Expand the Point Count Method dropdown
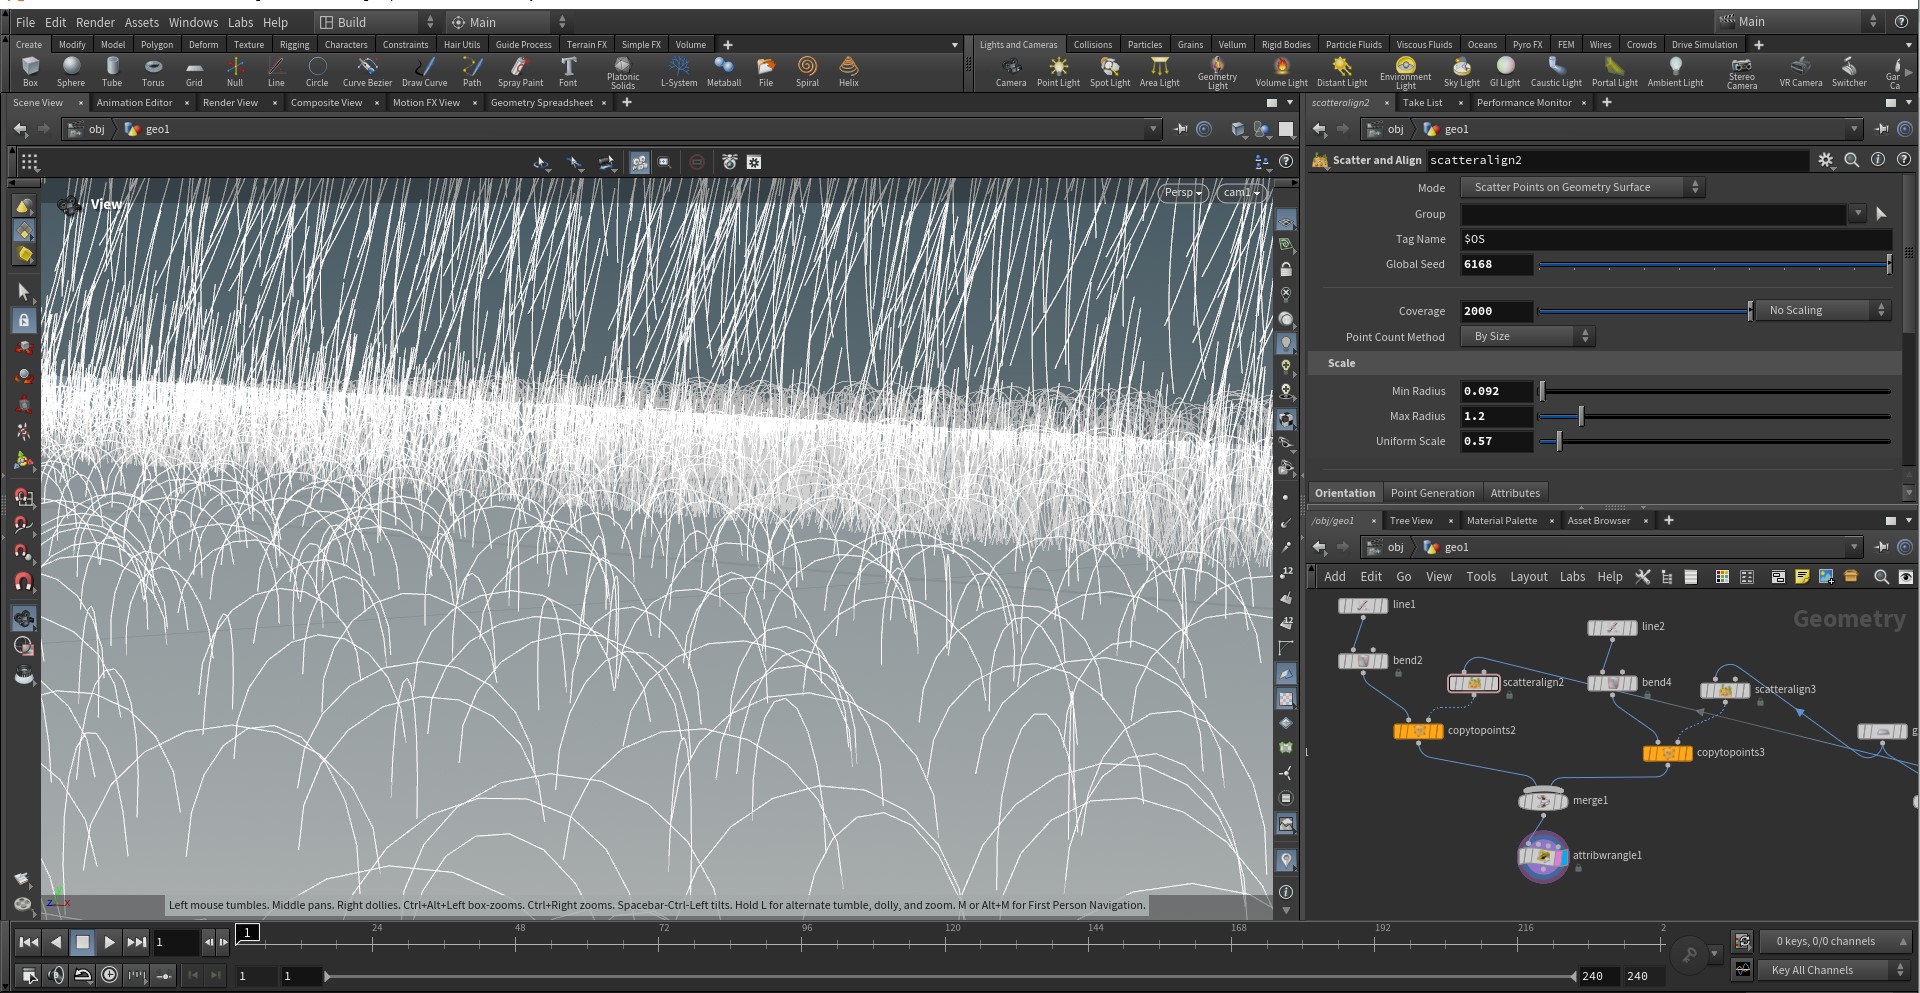1920x993 pixels. tap(1528, 336)
